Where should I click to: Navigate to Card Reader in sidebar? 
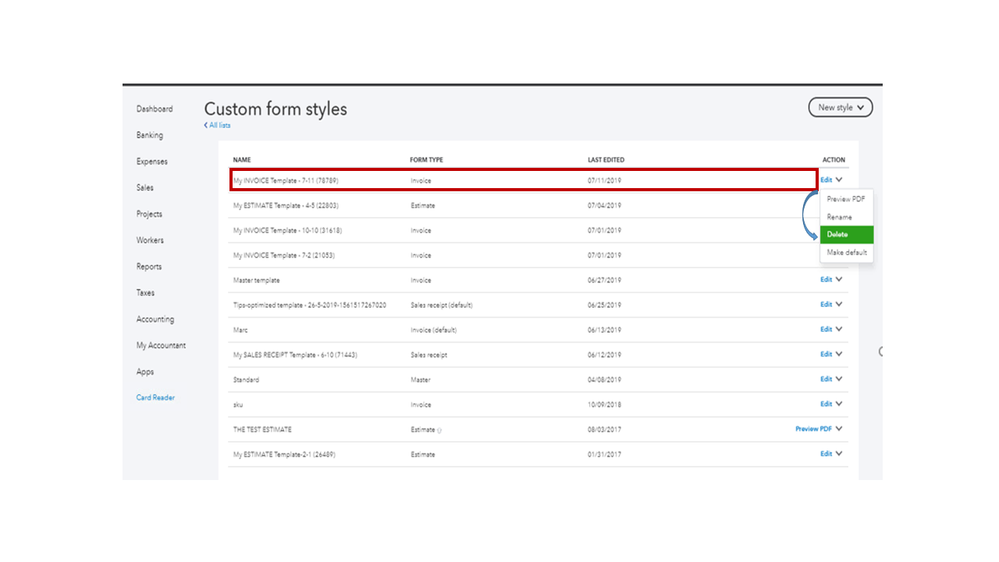point(156,398)
